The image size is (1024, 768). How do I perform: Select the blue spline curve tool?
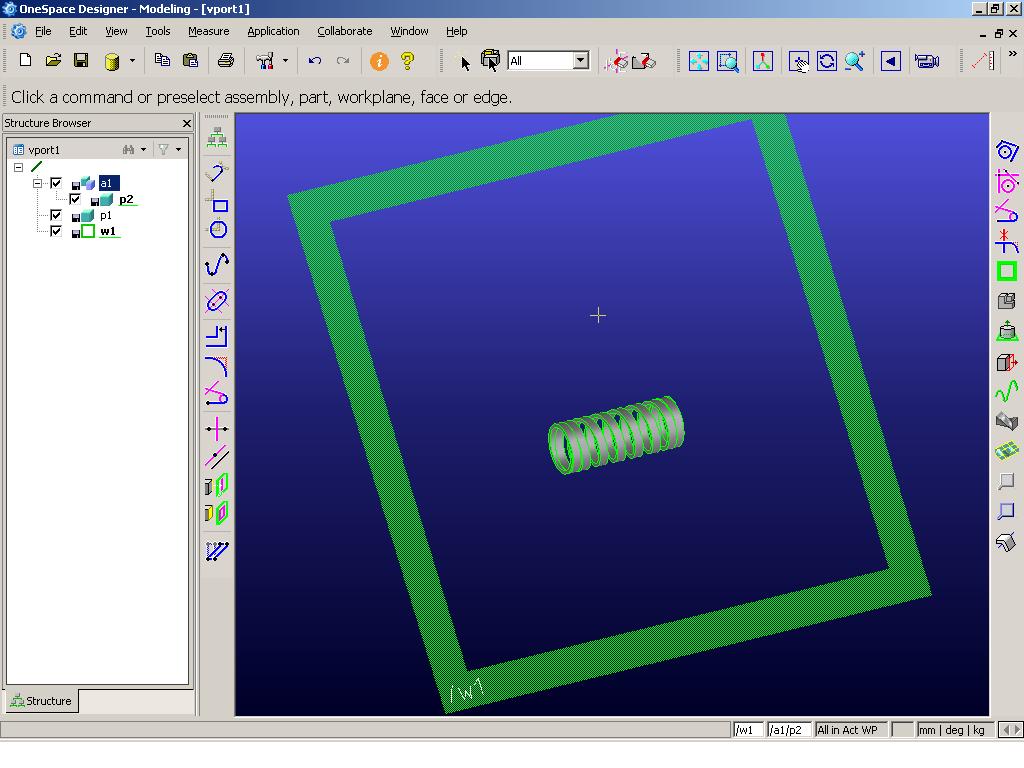(x=217, y=264)
